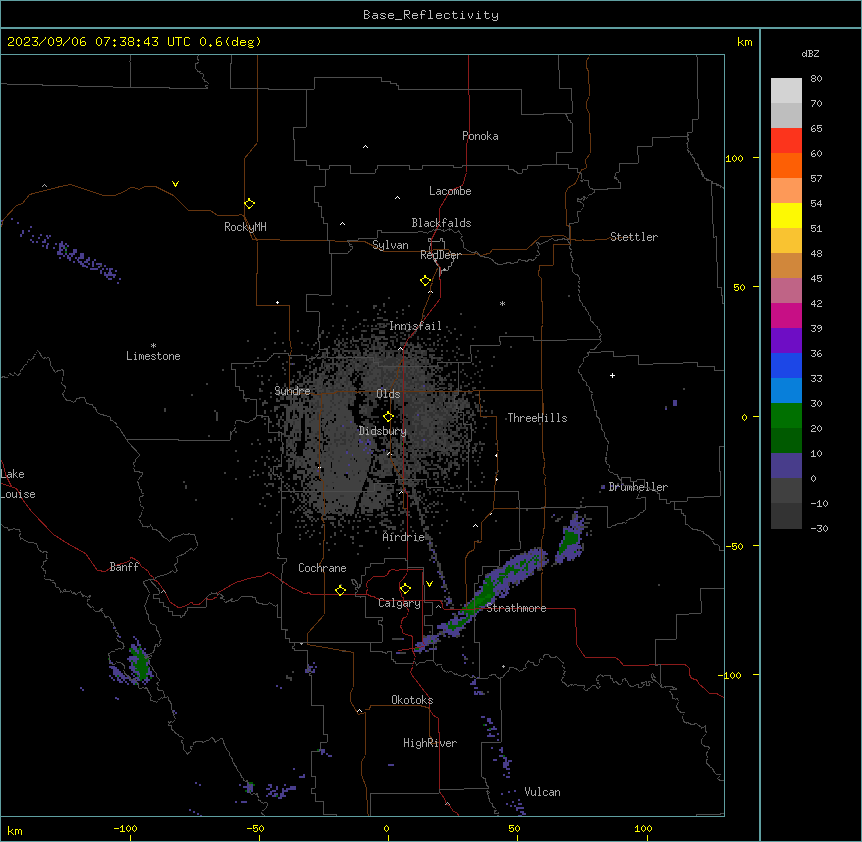Select the Okotoks label
862x842 pixels.
point(412,700)
